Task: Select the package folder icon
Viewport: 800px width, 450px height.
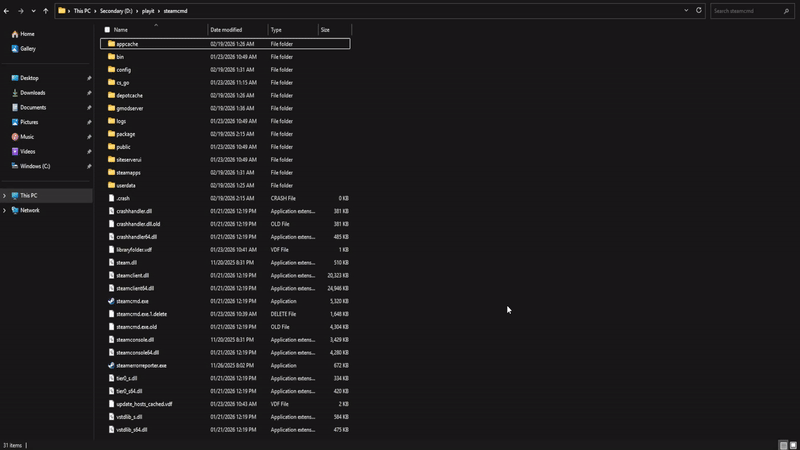Action: click(x=111, y=134)
